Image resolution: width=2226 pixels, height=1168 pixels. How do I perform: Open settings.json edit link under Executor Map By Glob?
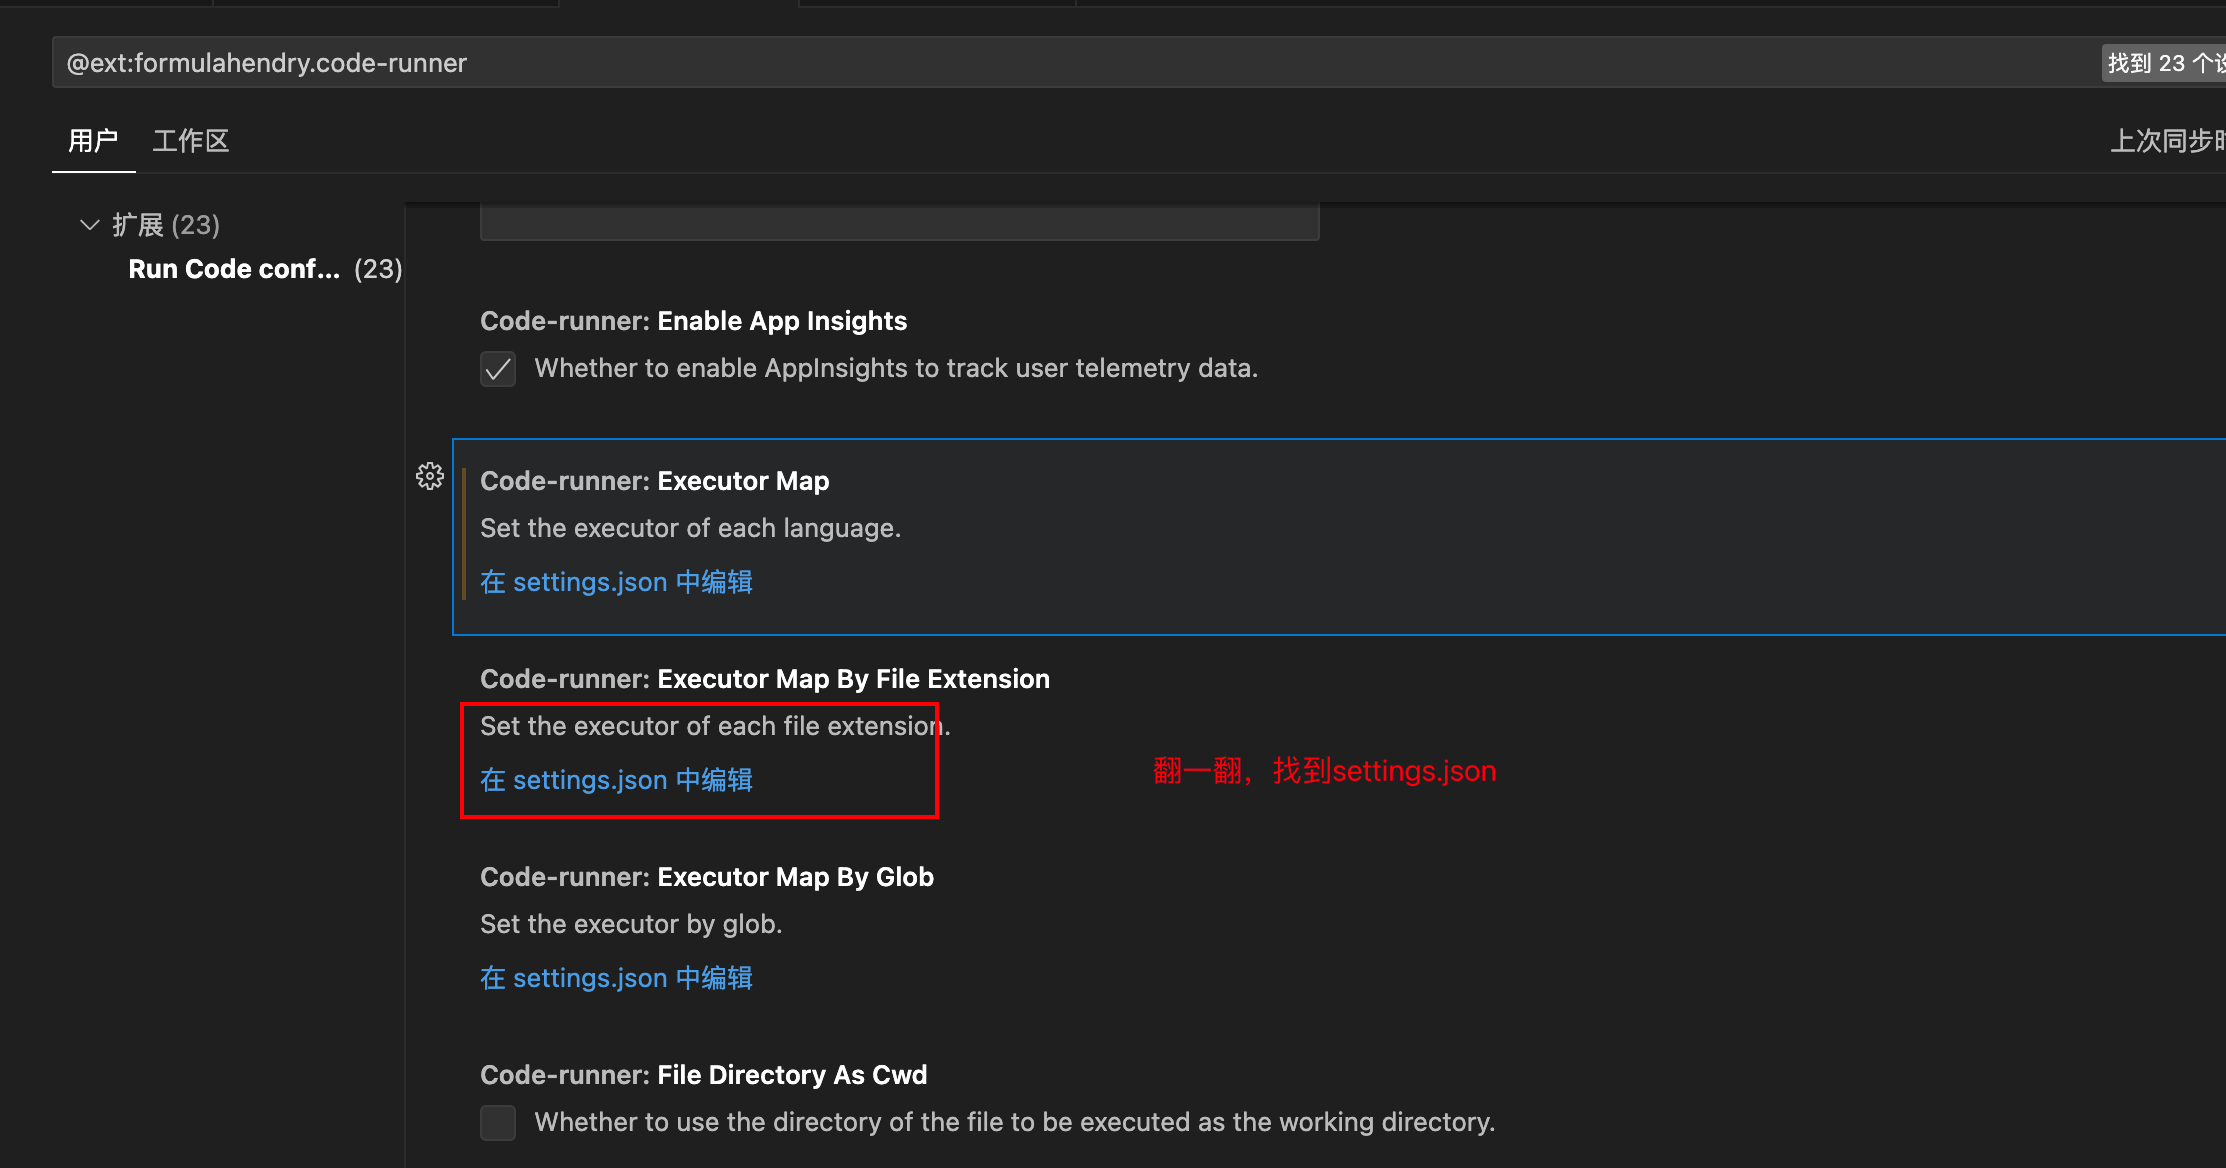coord(616,978)
